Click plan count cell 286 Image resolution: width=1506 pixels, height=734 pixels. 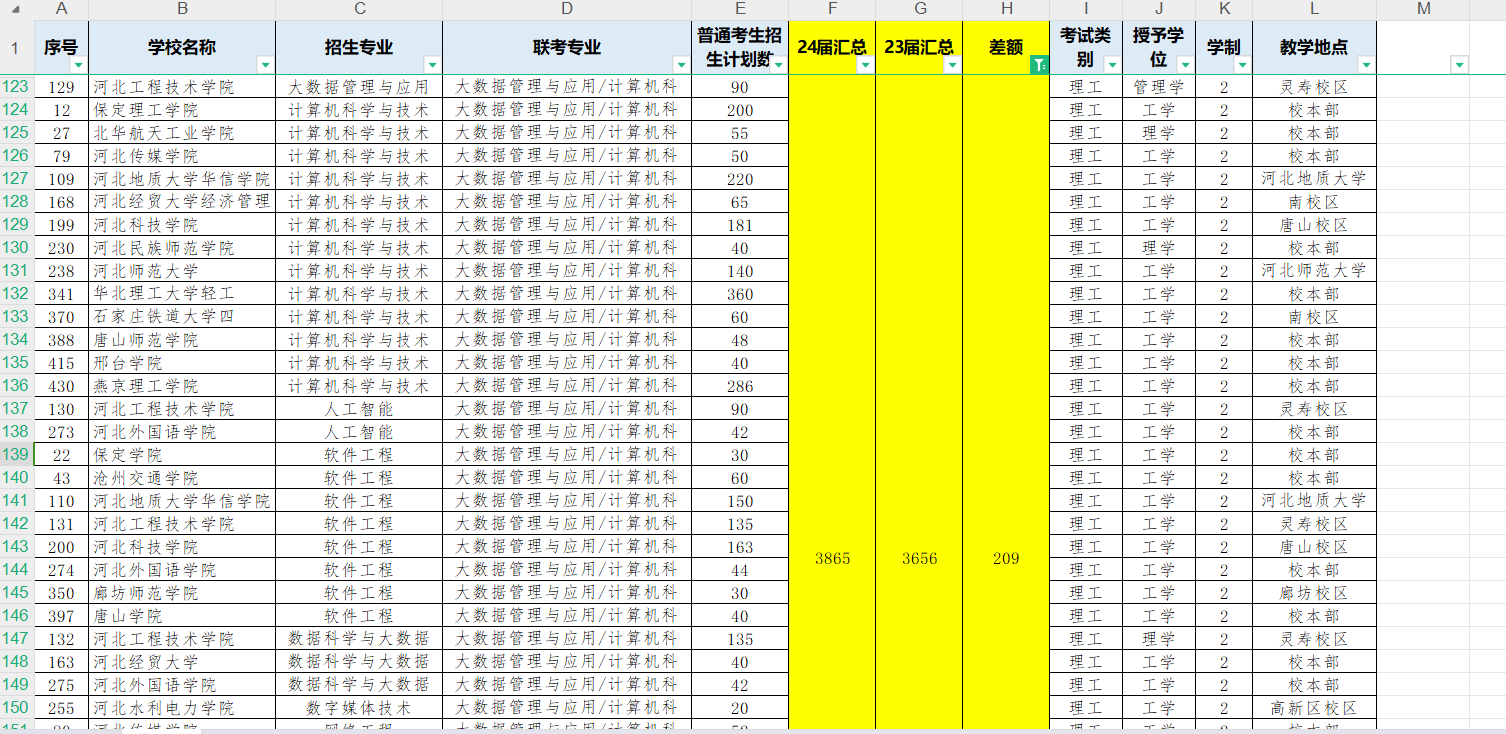[x=740, y=386]
